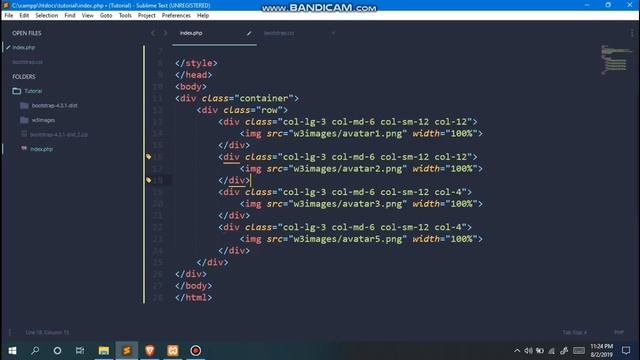Screen dimensions: 640x360
Task: Show hidden system tray icons
Action: point(517,351)
